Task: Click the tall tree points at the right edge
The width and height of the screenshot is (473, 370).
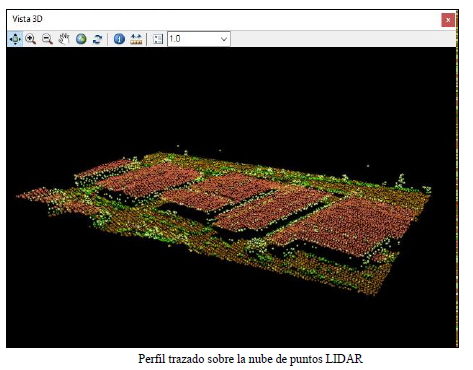Action: pyautogui.click(x=401, y=181)
